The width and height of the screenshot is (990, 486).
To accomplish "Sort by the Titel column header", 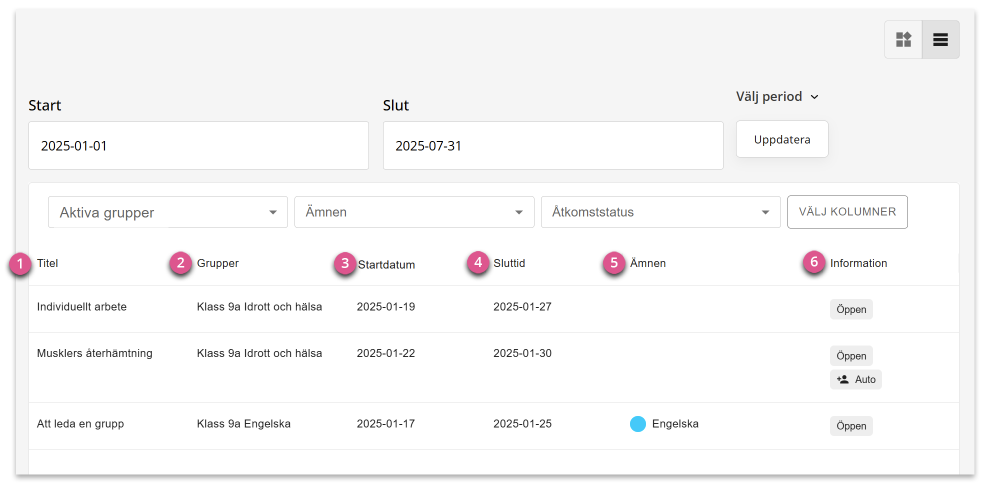I will click(x=48, y=263).
